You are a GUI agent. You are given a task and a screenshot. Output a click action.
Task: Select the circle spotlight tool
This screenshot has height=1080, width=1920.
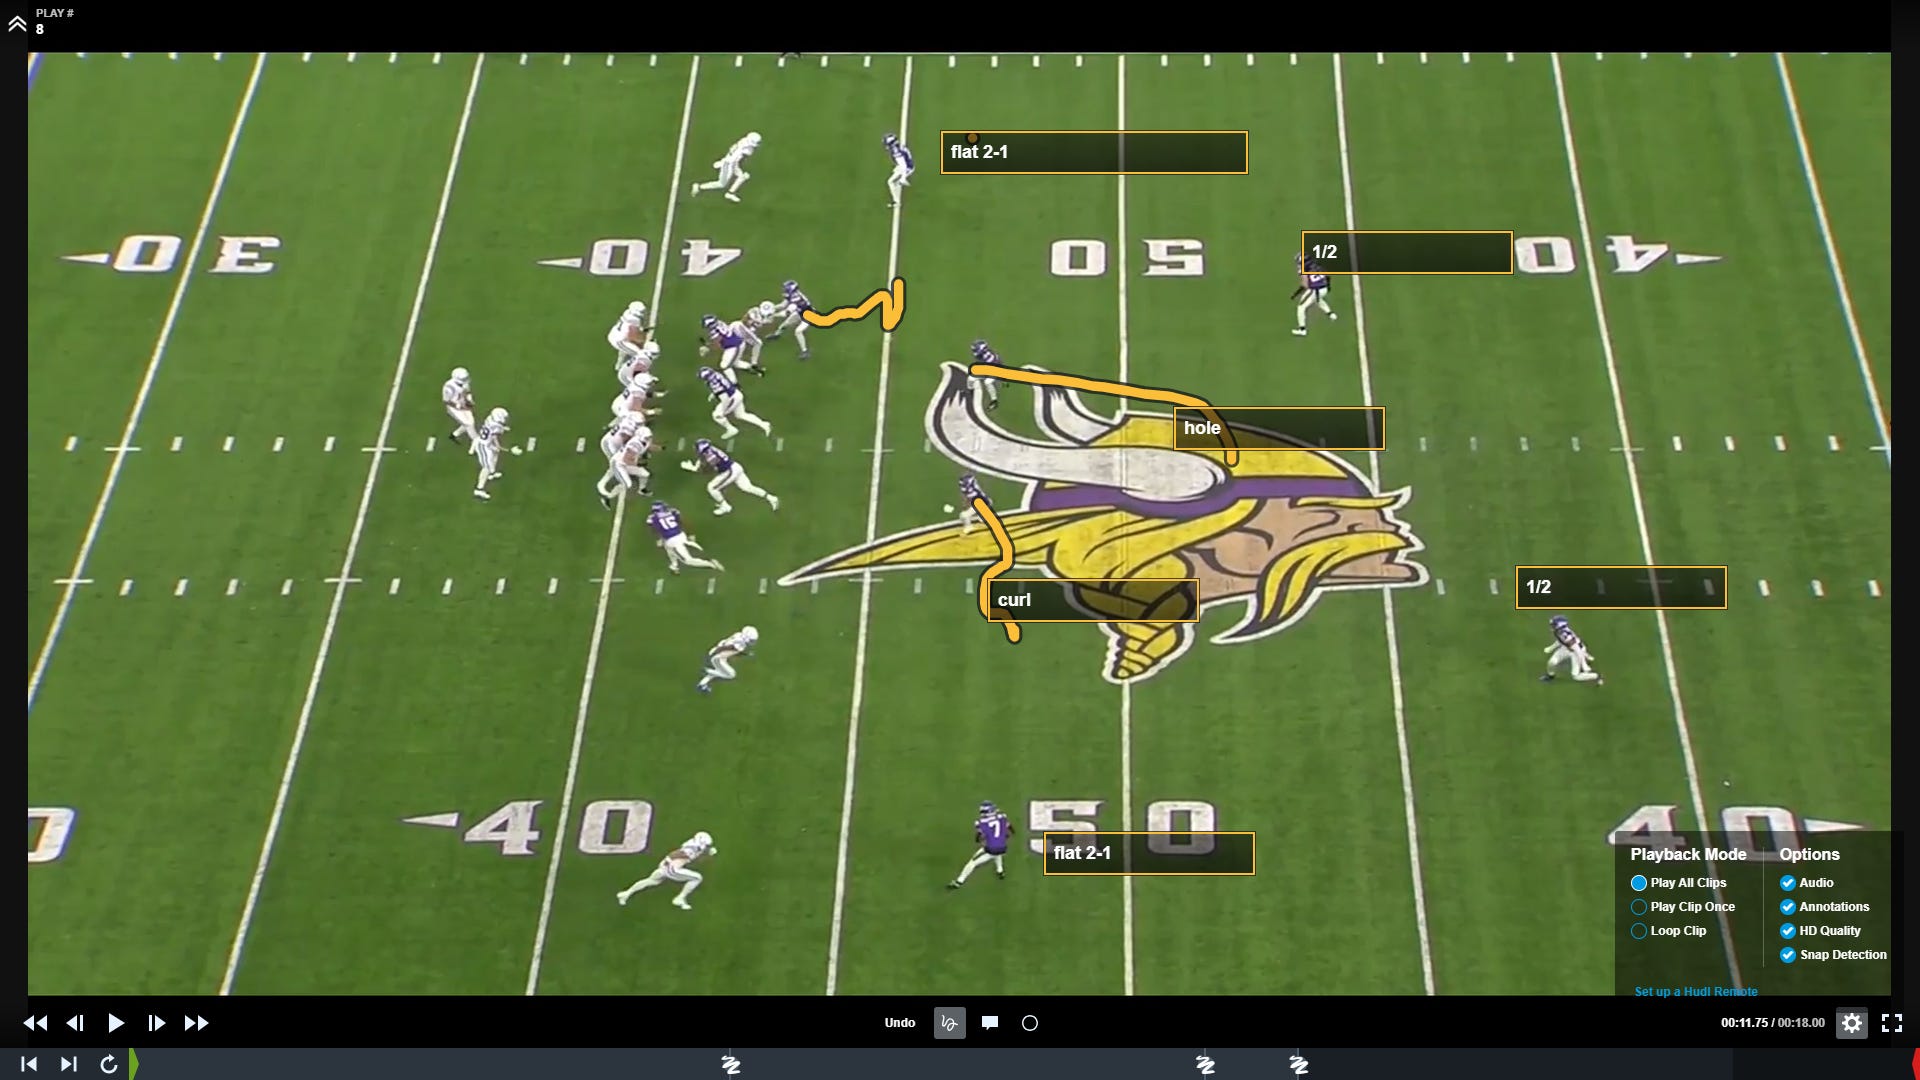(x=1030, y=1023)
